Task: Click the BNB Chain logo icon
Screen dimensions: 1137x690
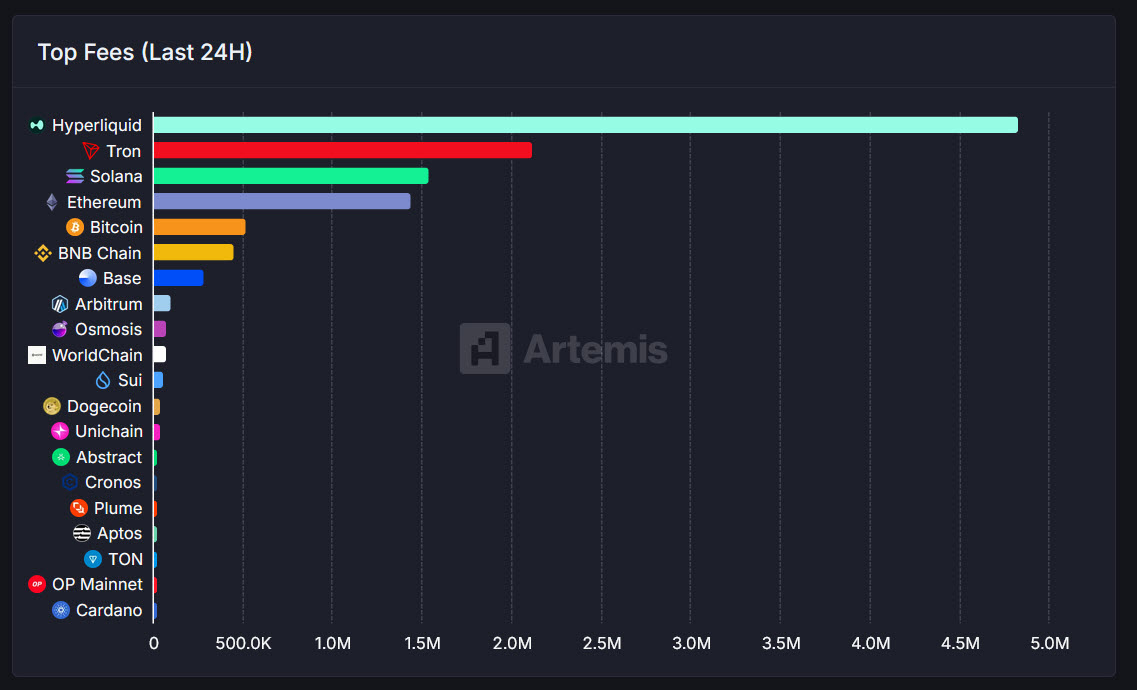Action: point(43,253)
